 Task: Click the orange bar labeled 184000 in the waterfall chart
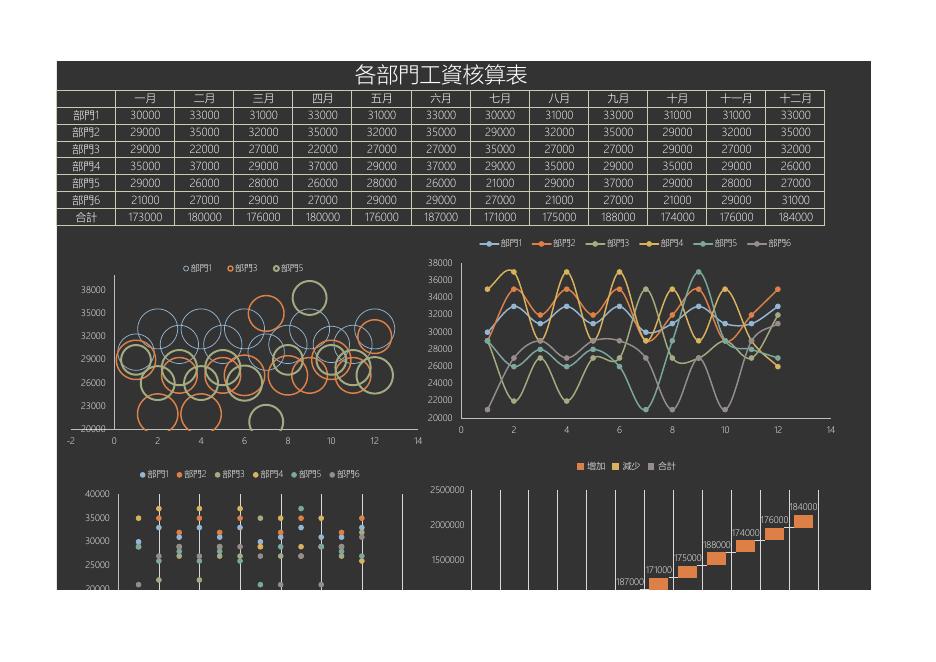click(x=803, y=522)
